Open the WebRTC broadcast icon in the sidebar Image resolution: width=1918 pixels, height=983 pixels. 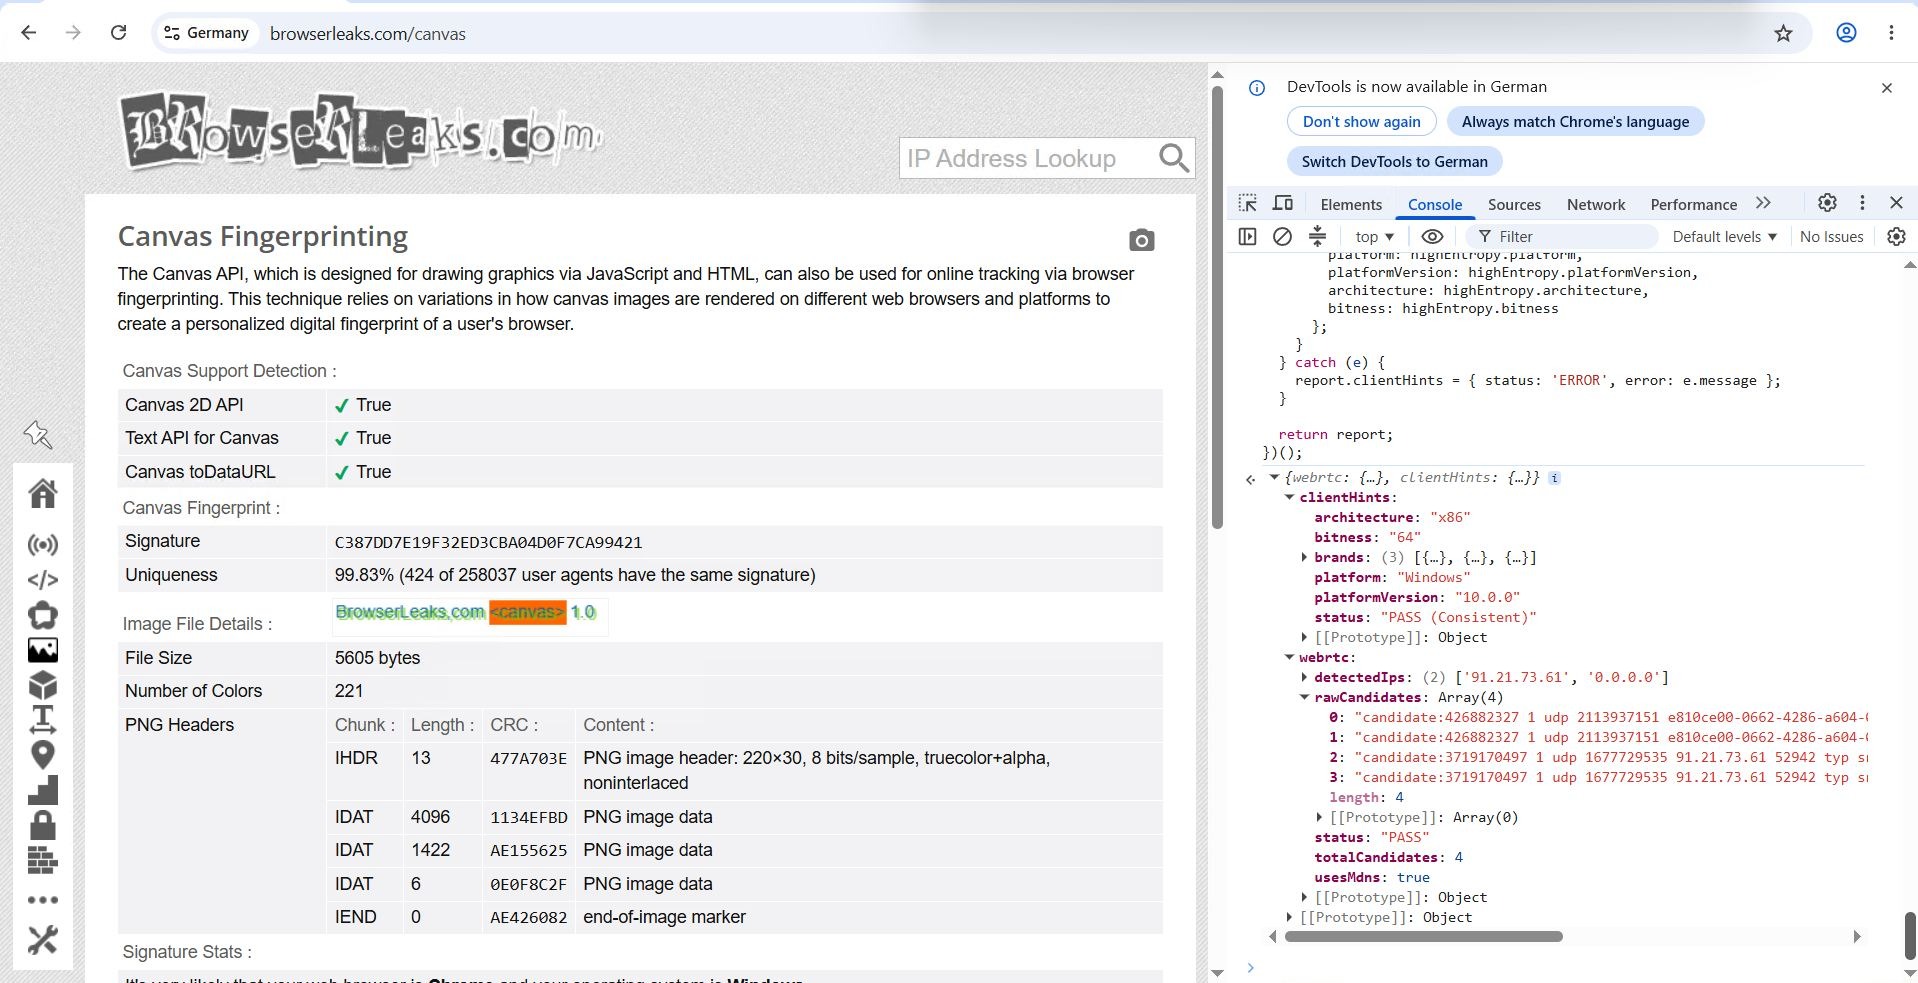tap(43, 545)
